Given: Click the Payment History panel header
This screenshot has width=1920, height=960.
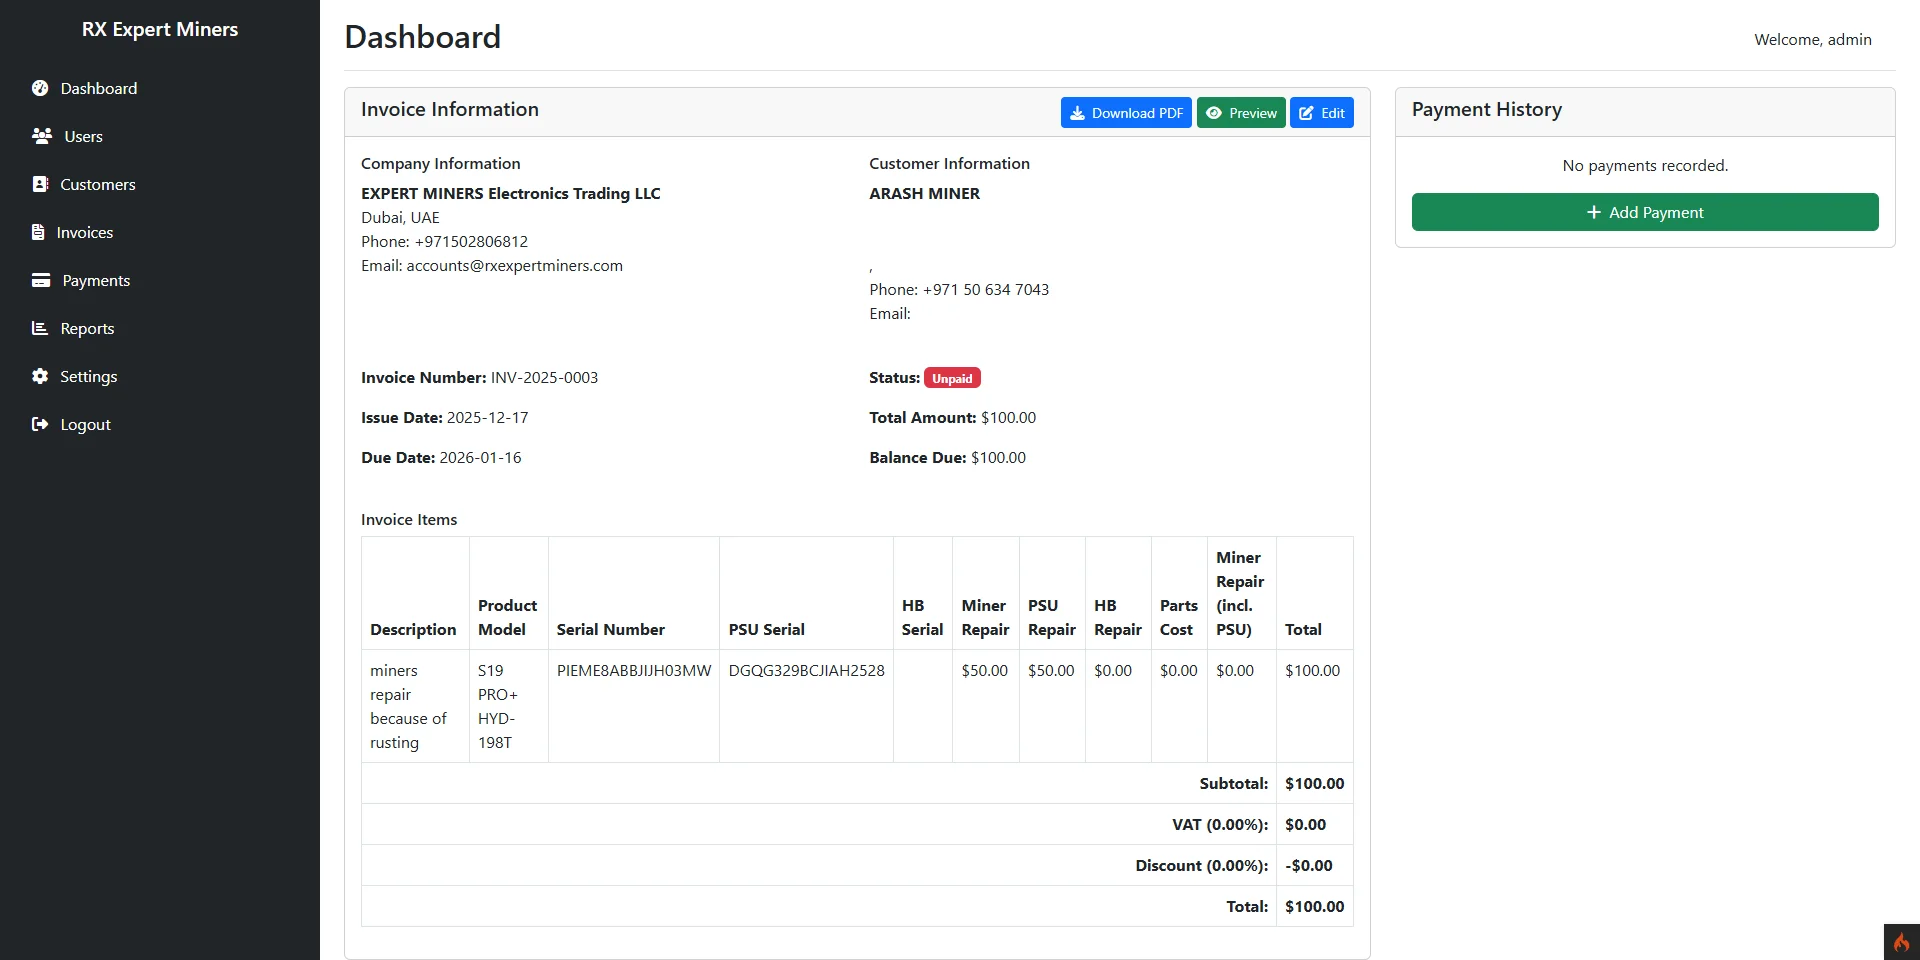Looking at the screenshot, I should coord(1645,112).
